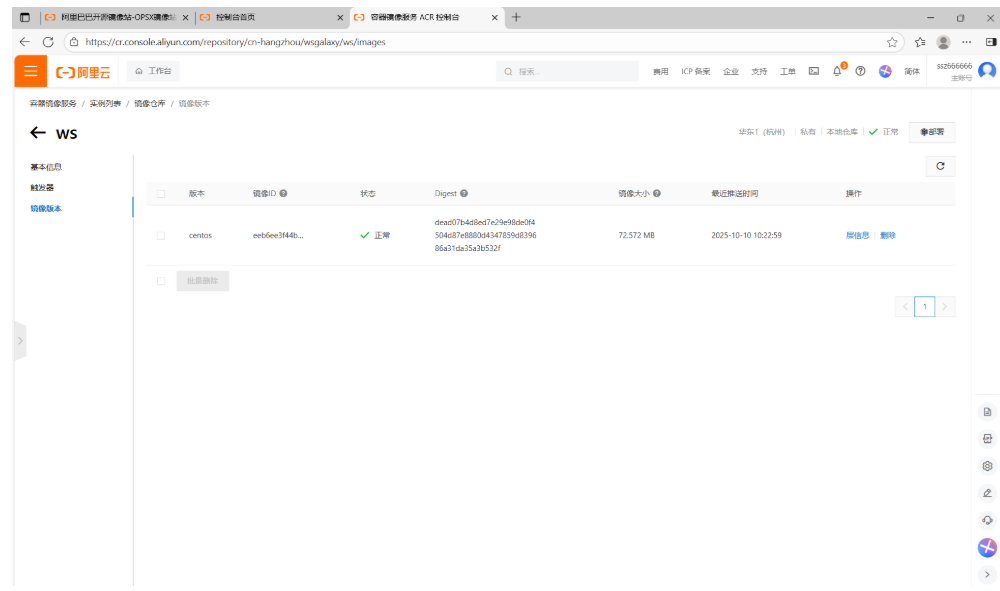The image size is (1000, 591).
Task: Select the centos row checkbox
Action: (x=161, y=235)
